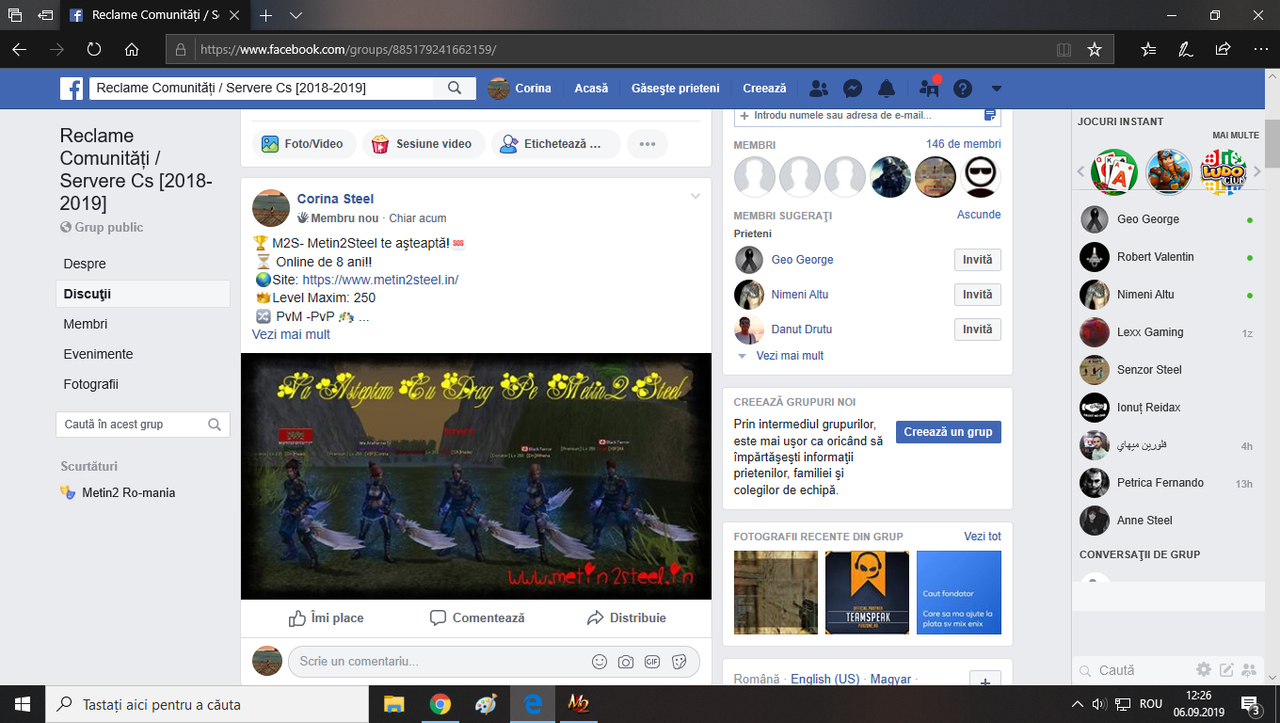Open Windows Start menu
This screenshot has height=723, width=1280.
click(x=22, y=704)
